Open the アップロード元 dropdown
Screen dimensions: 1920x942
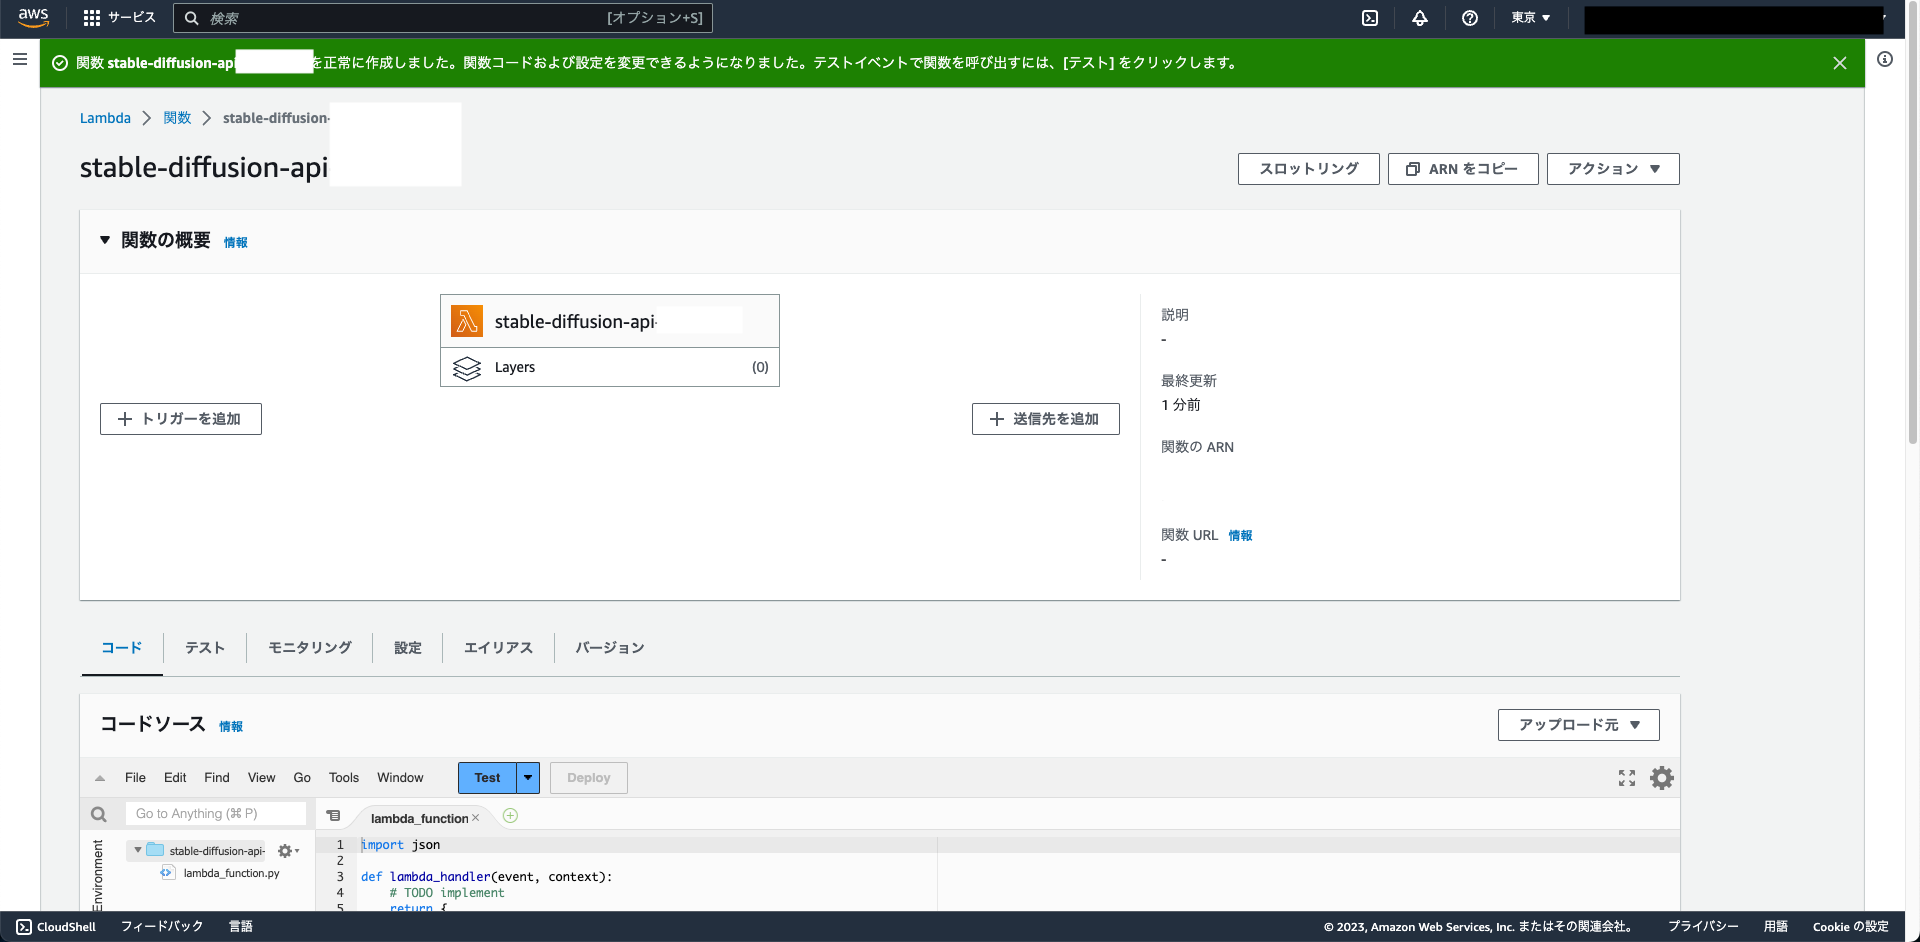coord(1579,725)
